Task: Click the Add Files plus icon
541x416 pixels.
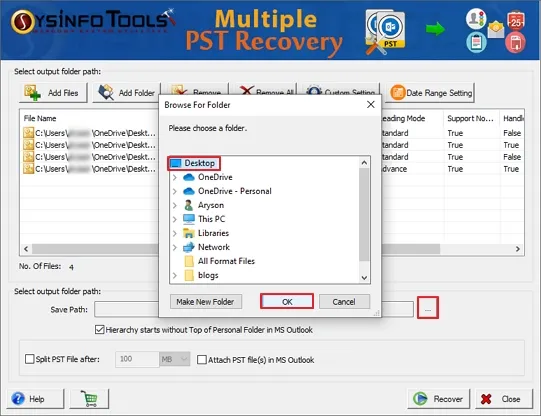Action: click(x=32, y=93)
